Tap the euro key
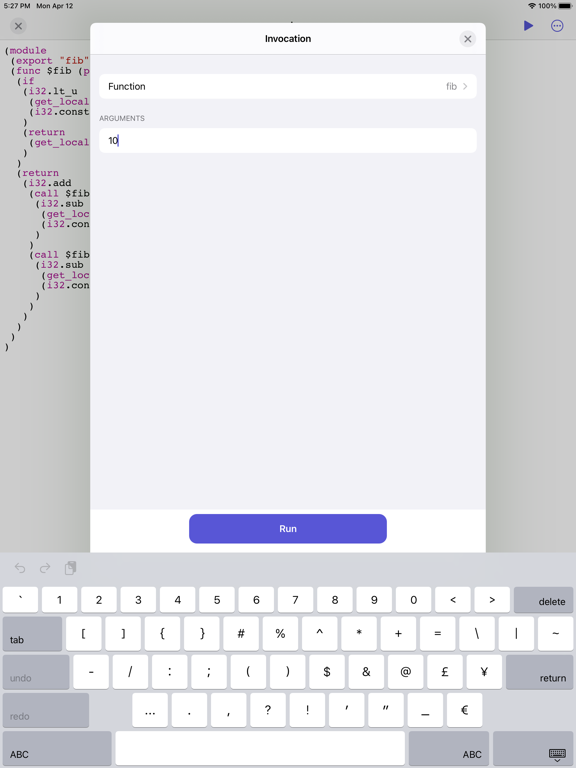 (464, 710)
